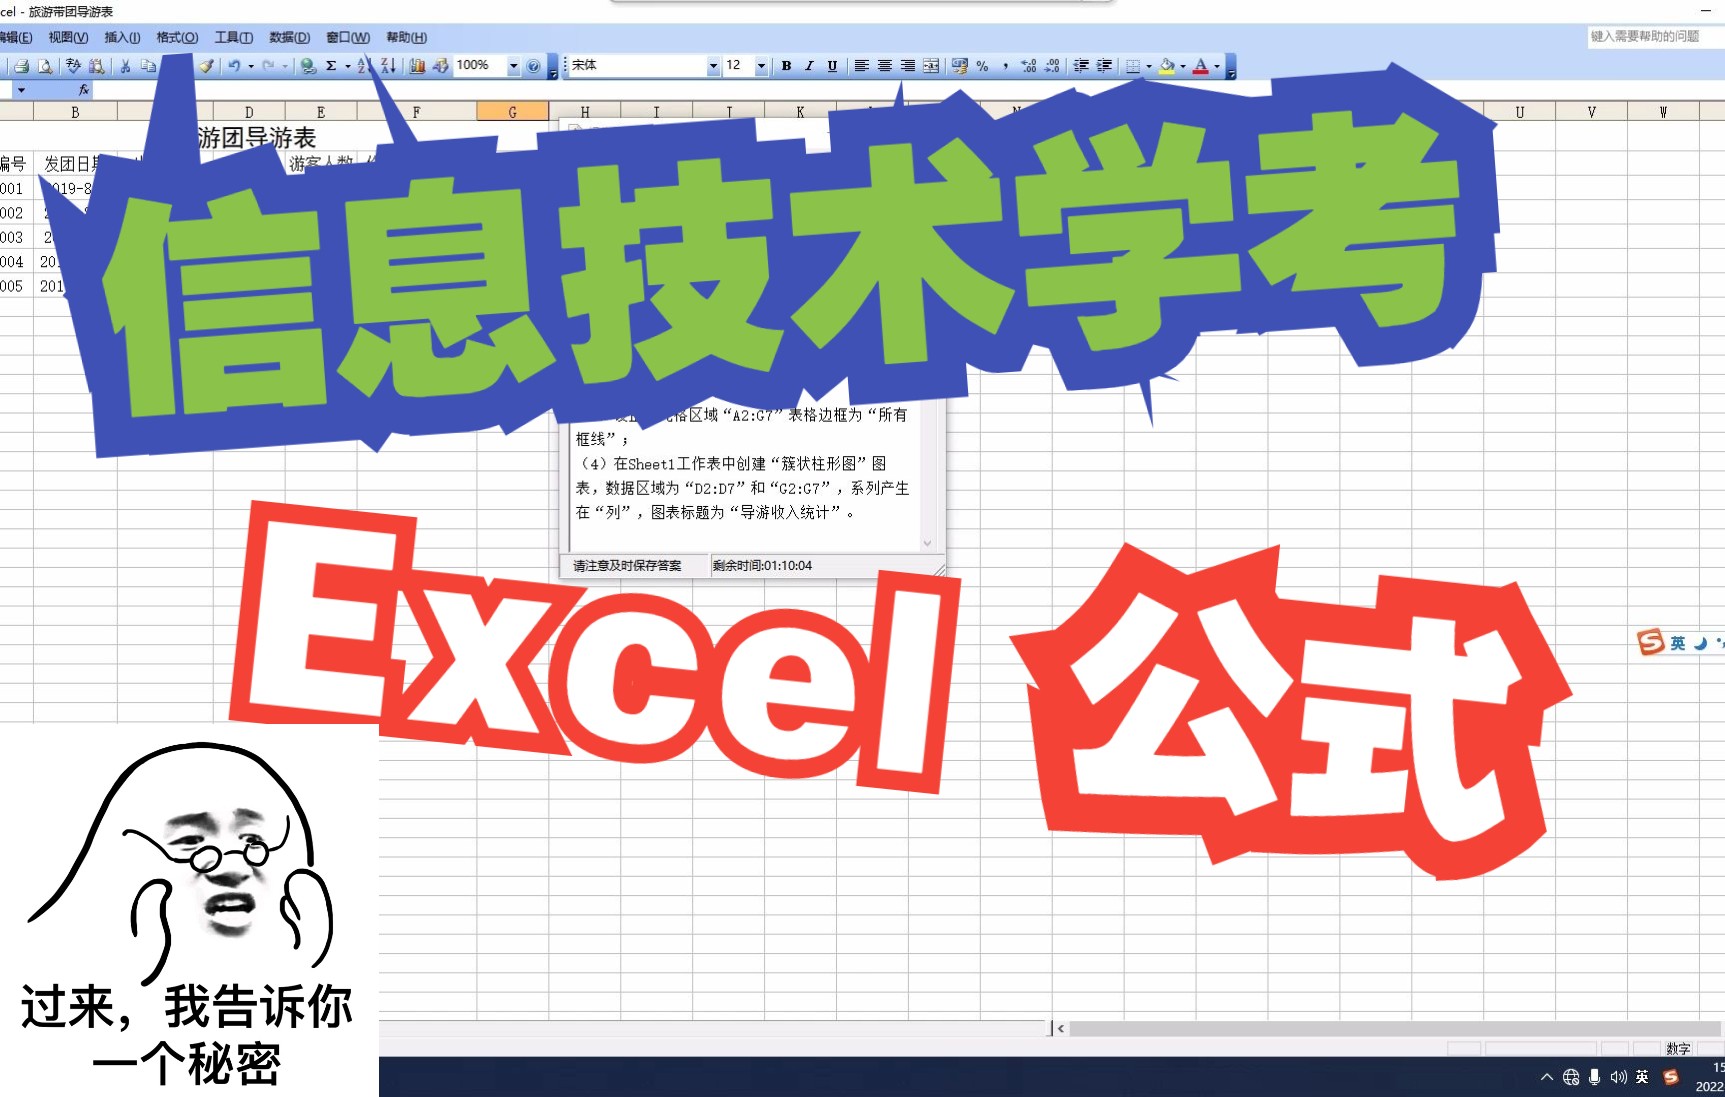The height and width of the screenshot is (1097, 1725).
Task: Open the Font Color dropdown arrow
Action: (1217, 66)
